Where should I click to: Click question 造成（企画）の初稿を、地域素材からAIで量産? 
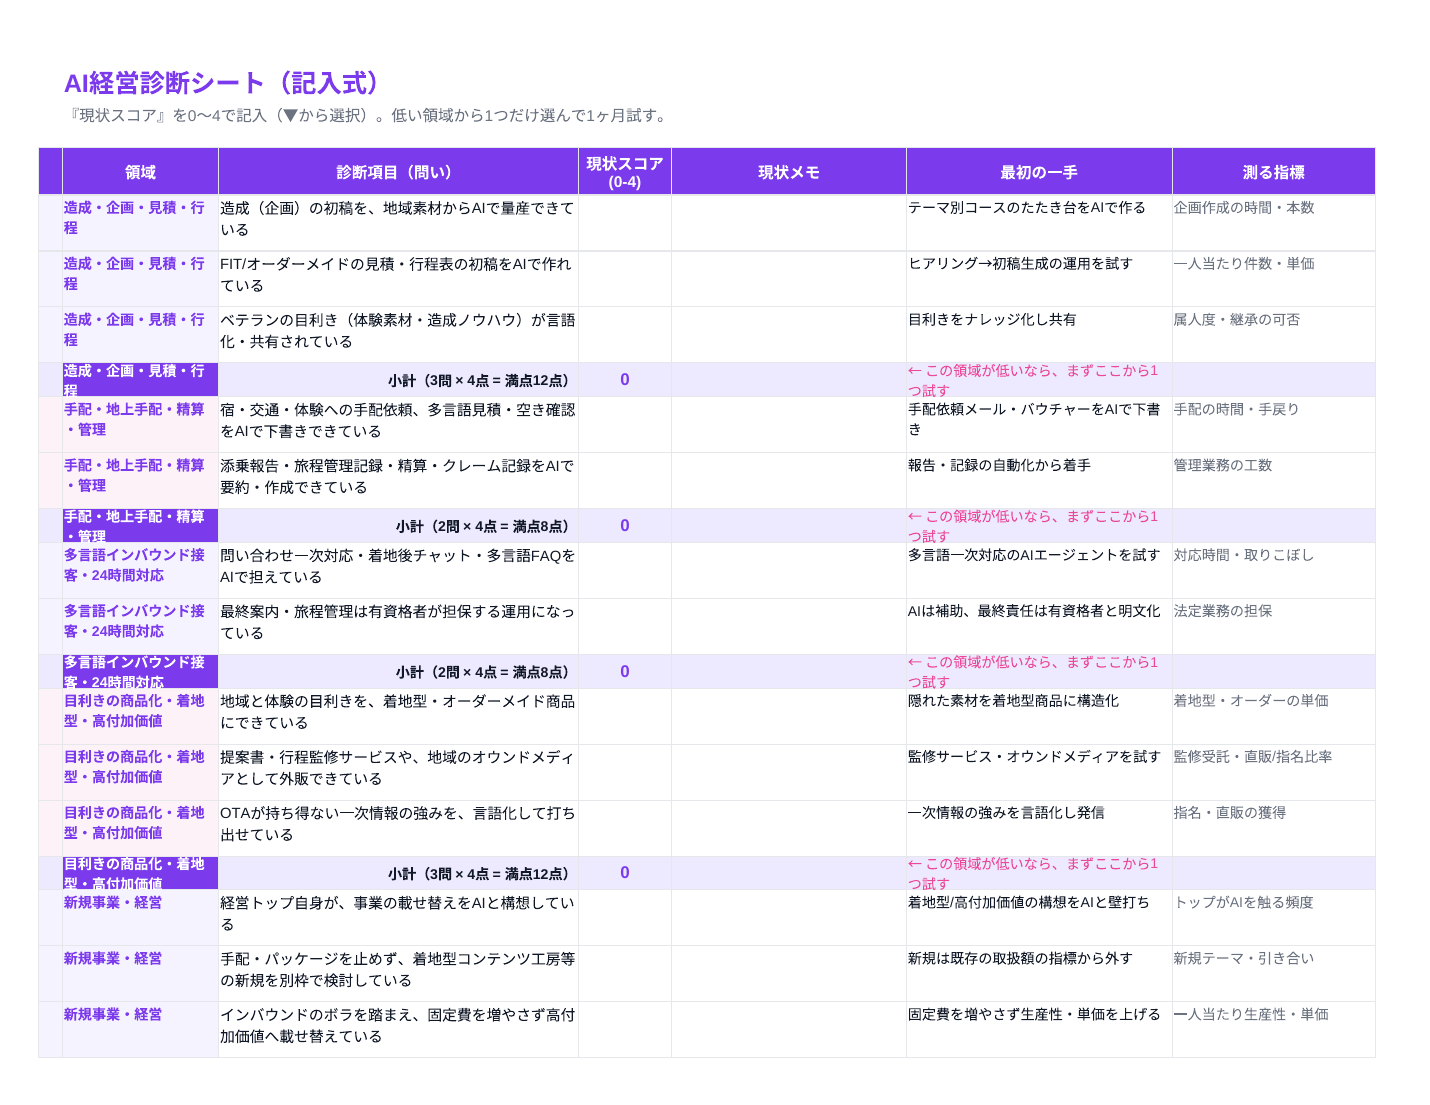(397, 218)
